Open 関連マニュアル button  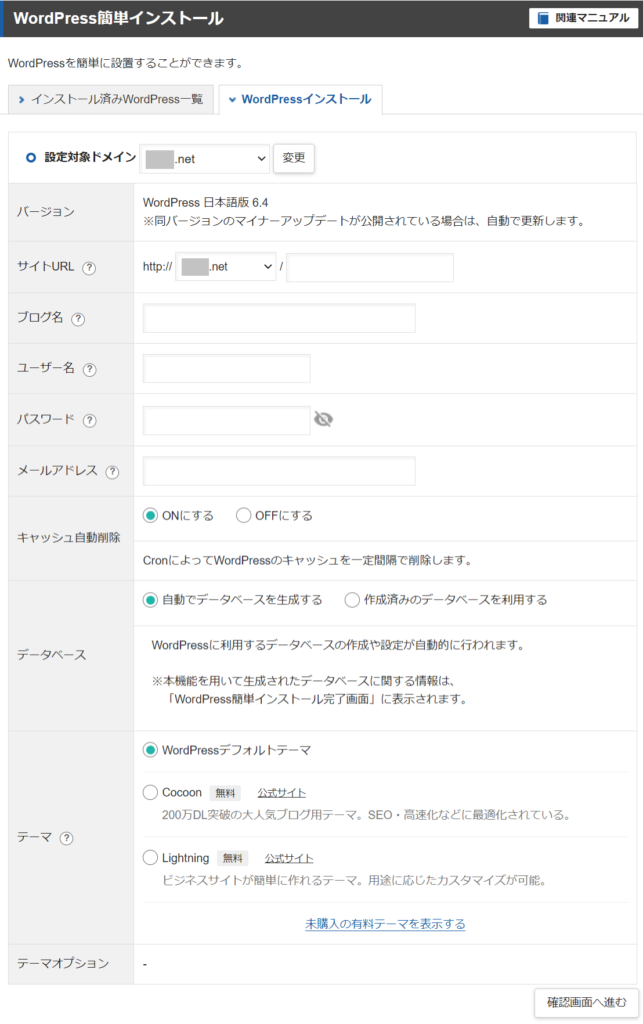click(x=584, y=18)
